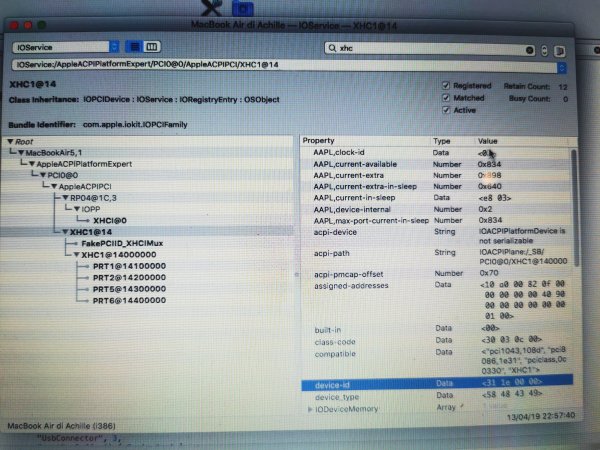Select FakePCIID_XHCIMux entry
Screen dimensions: 600x450
(122, 243)
